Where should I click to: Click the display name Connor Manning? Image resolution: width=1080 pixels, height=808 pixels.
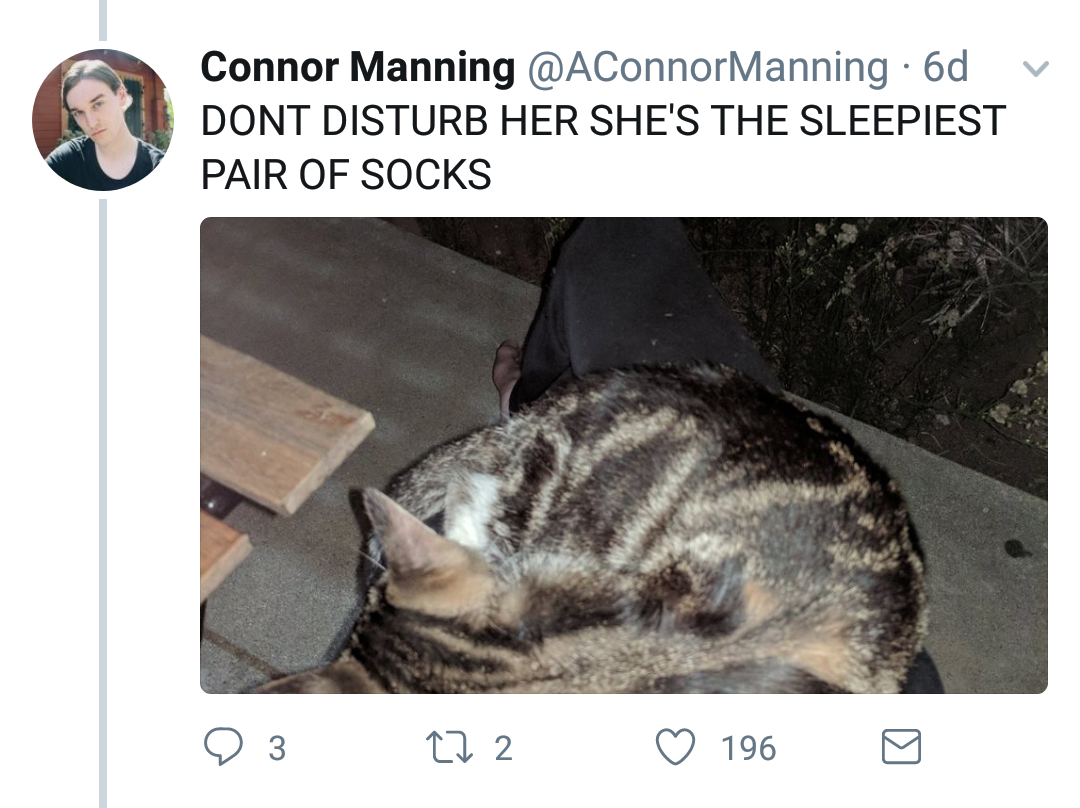357,68
